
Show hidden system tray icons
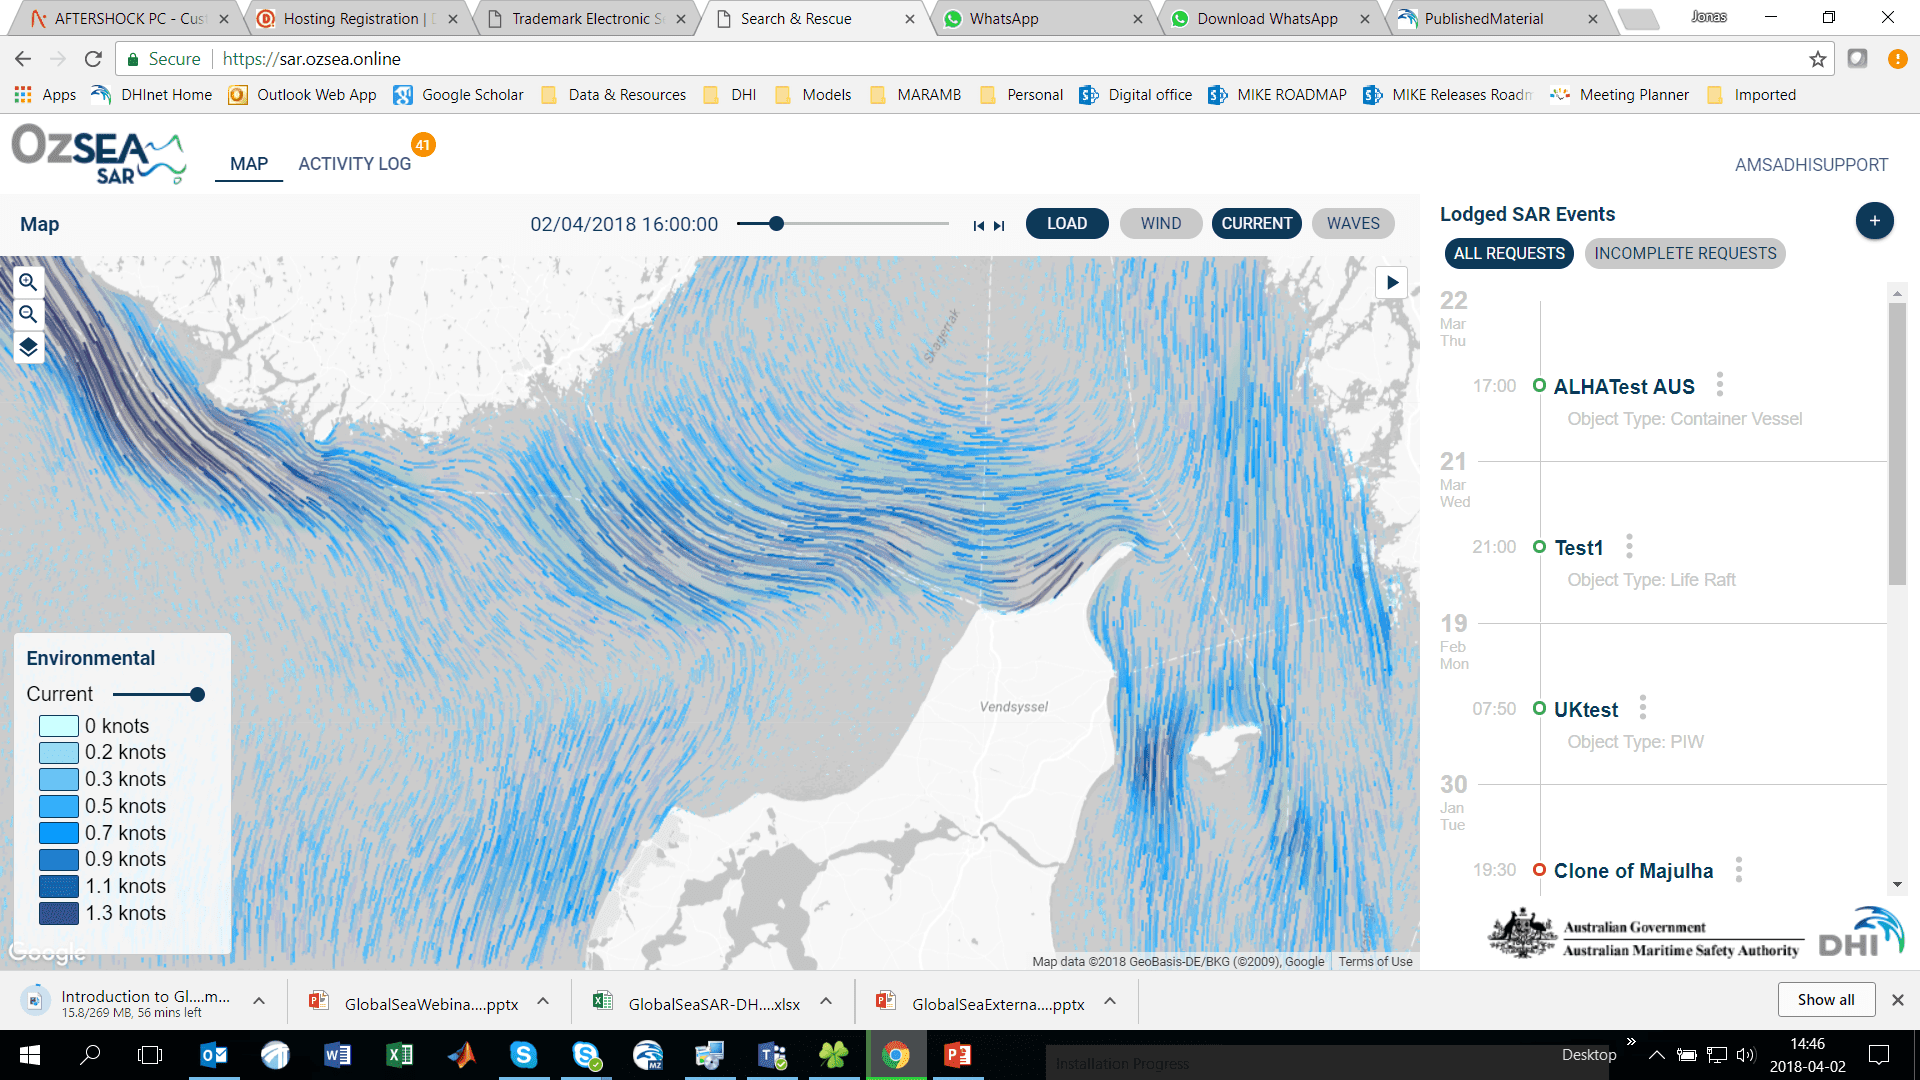click(x=1656, y=1055)
